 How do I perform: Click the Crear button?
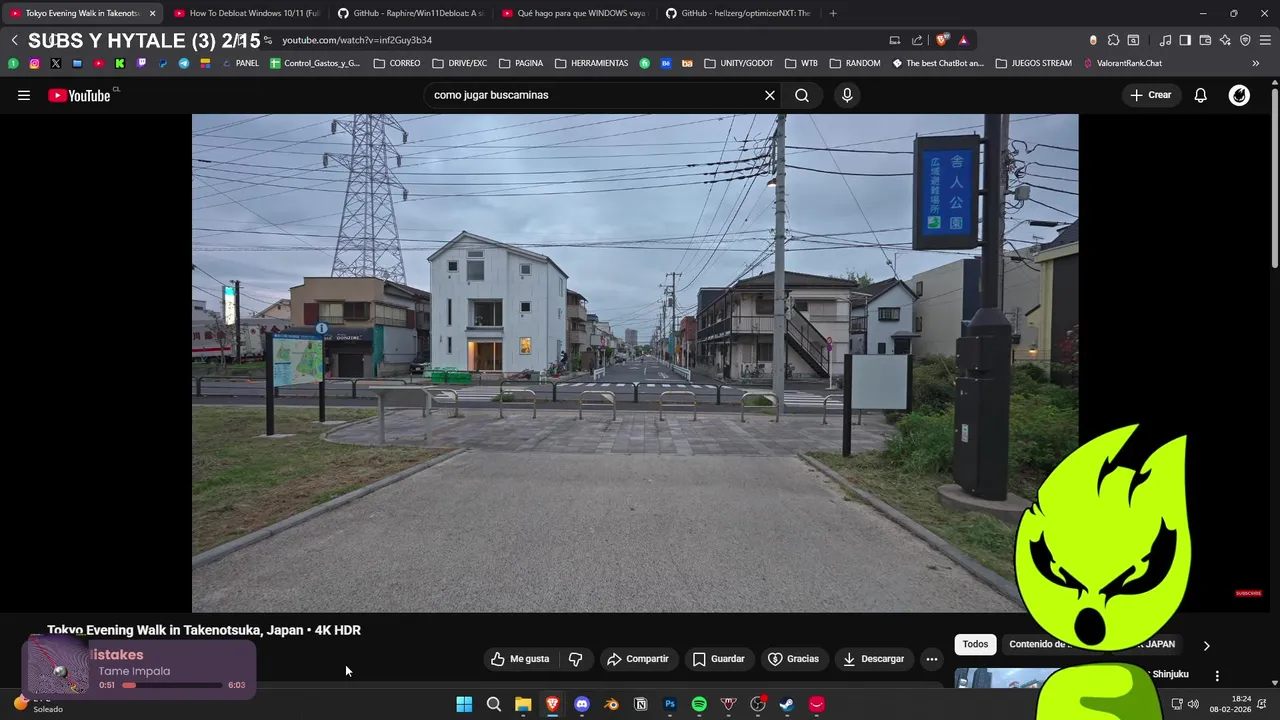1150,95
